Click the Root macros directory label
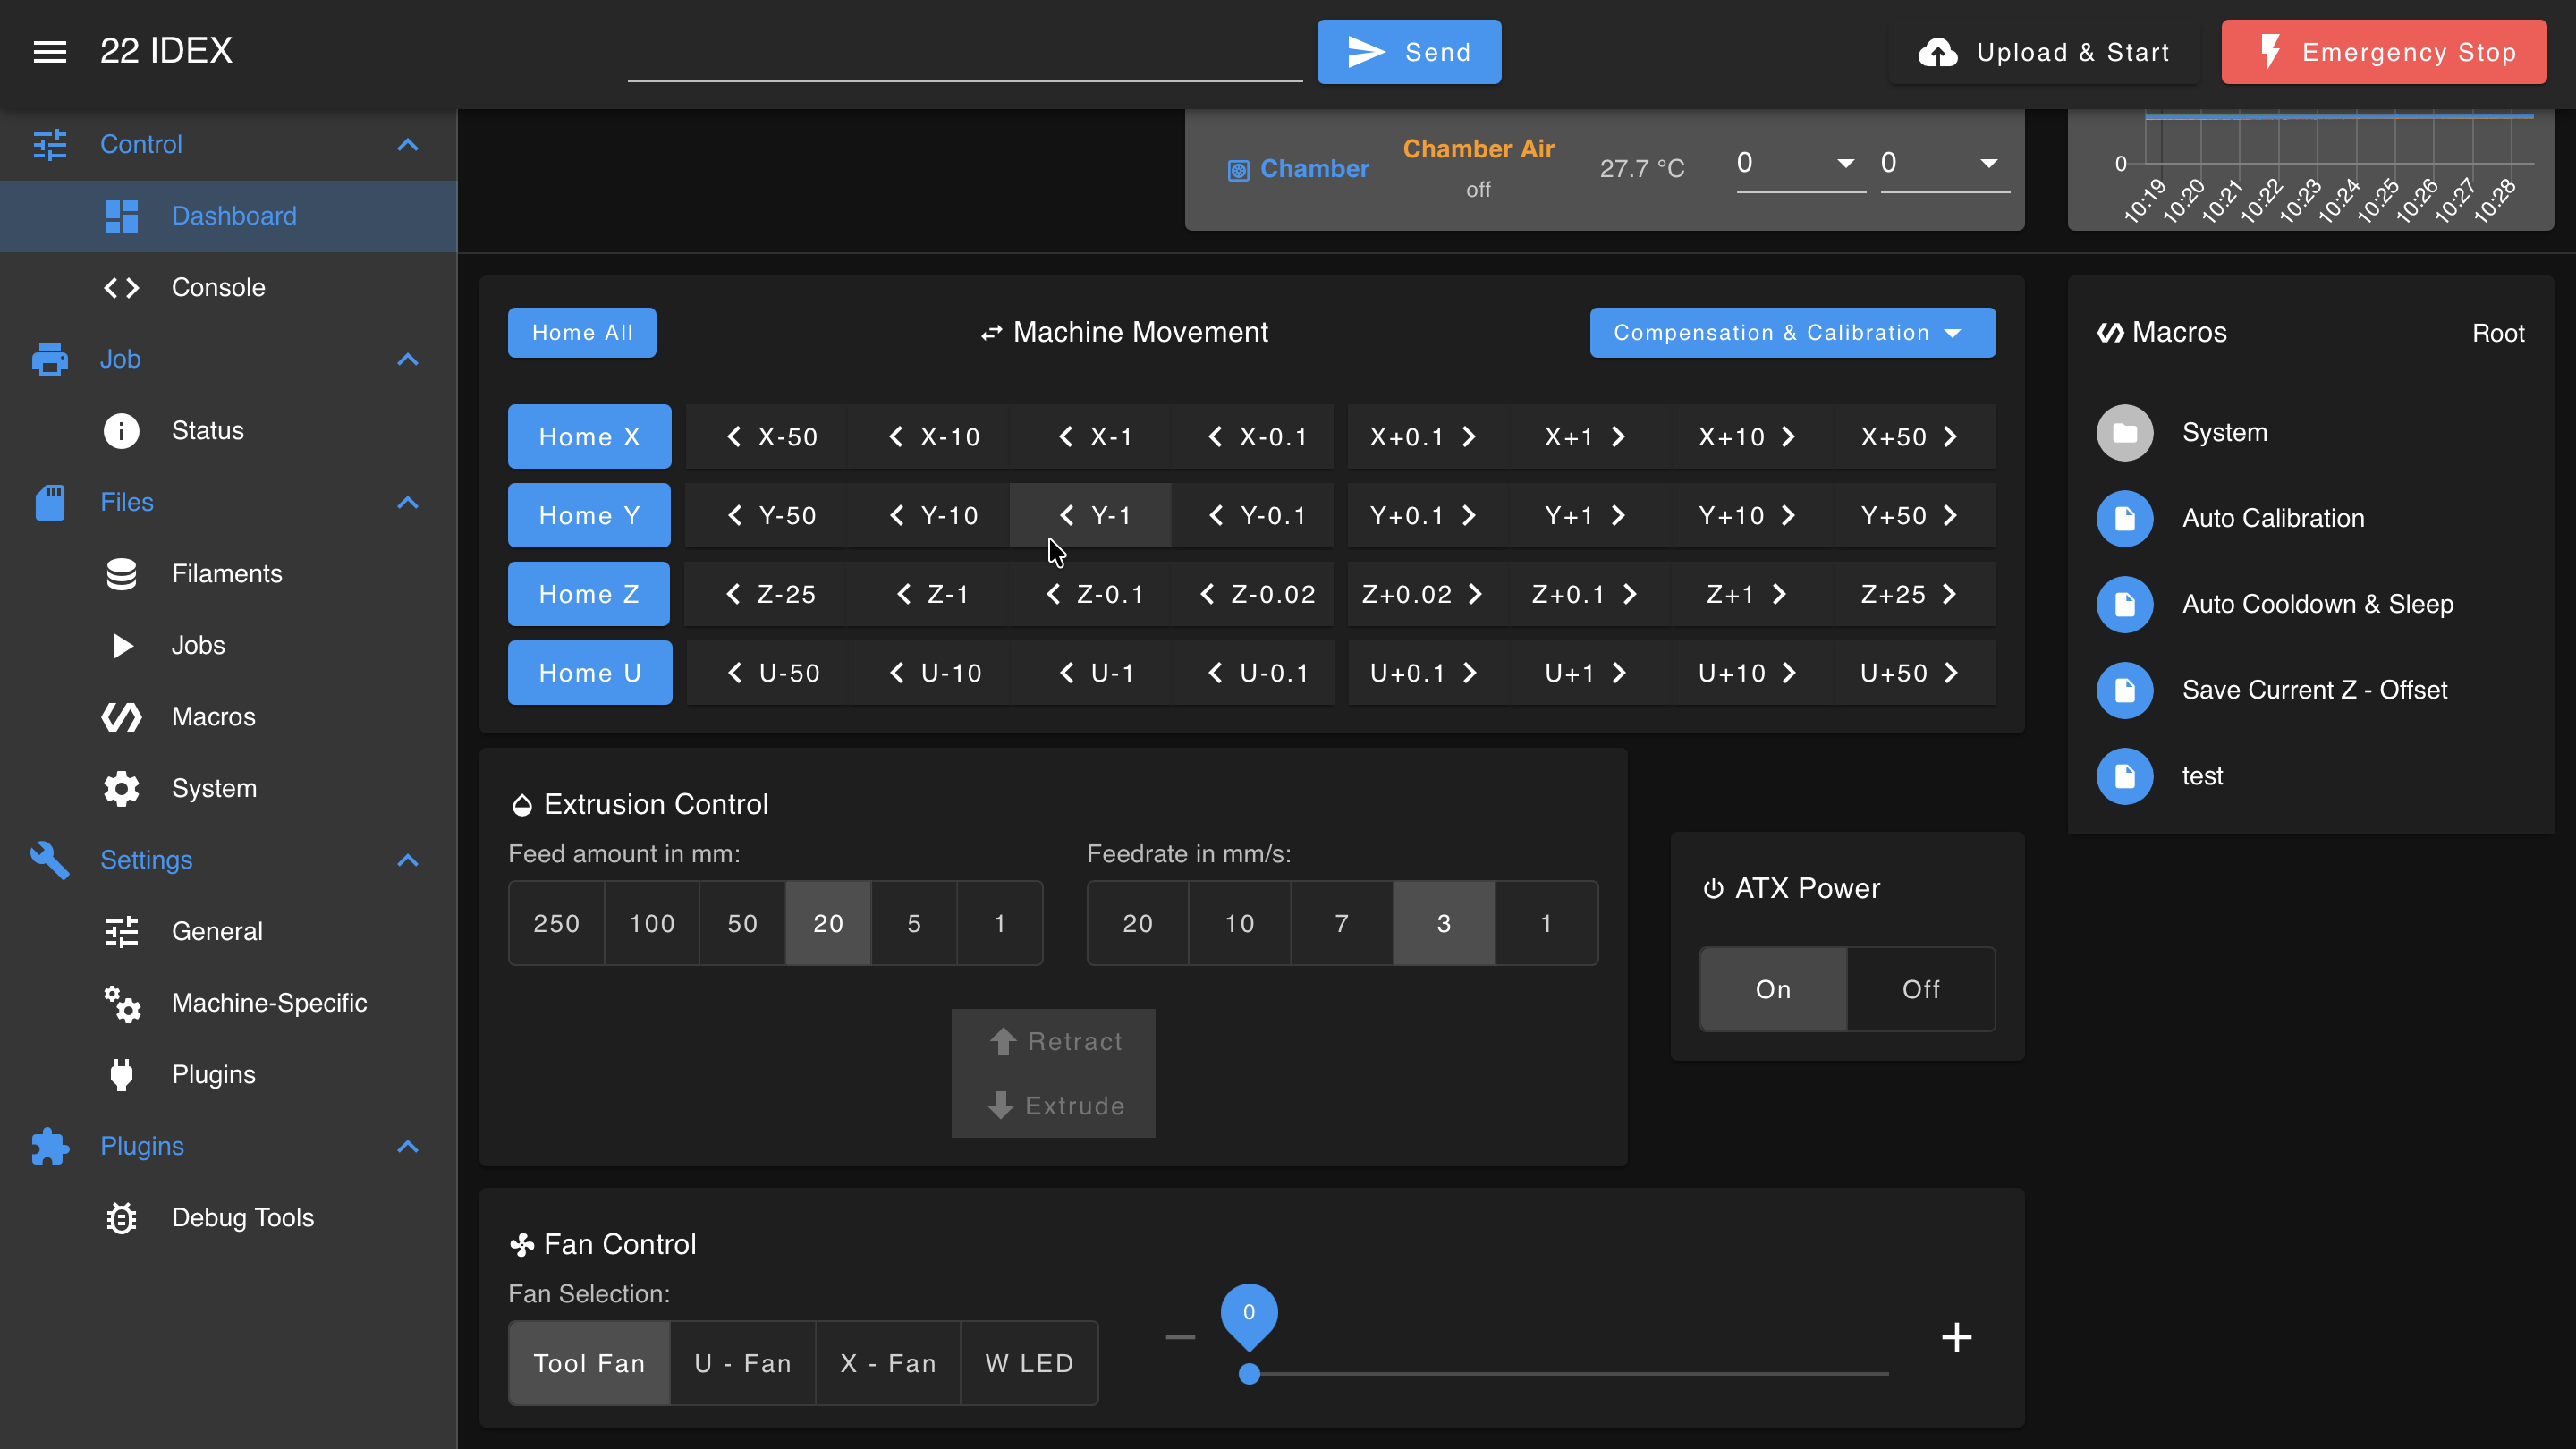 pos(2498,334)
